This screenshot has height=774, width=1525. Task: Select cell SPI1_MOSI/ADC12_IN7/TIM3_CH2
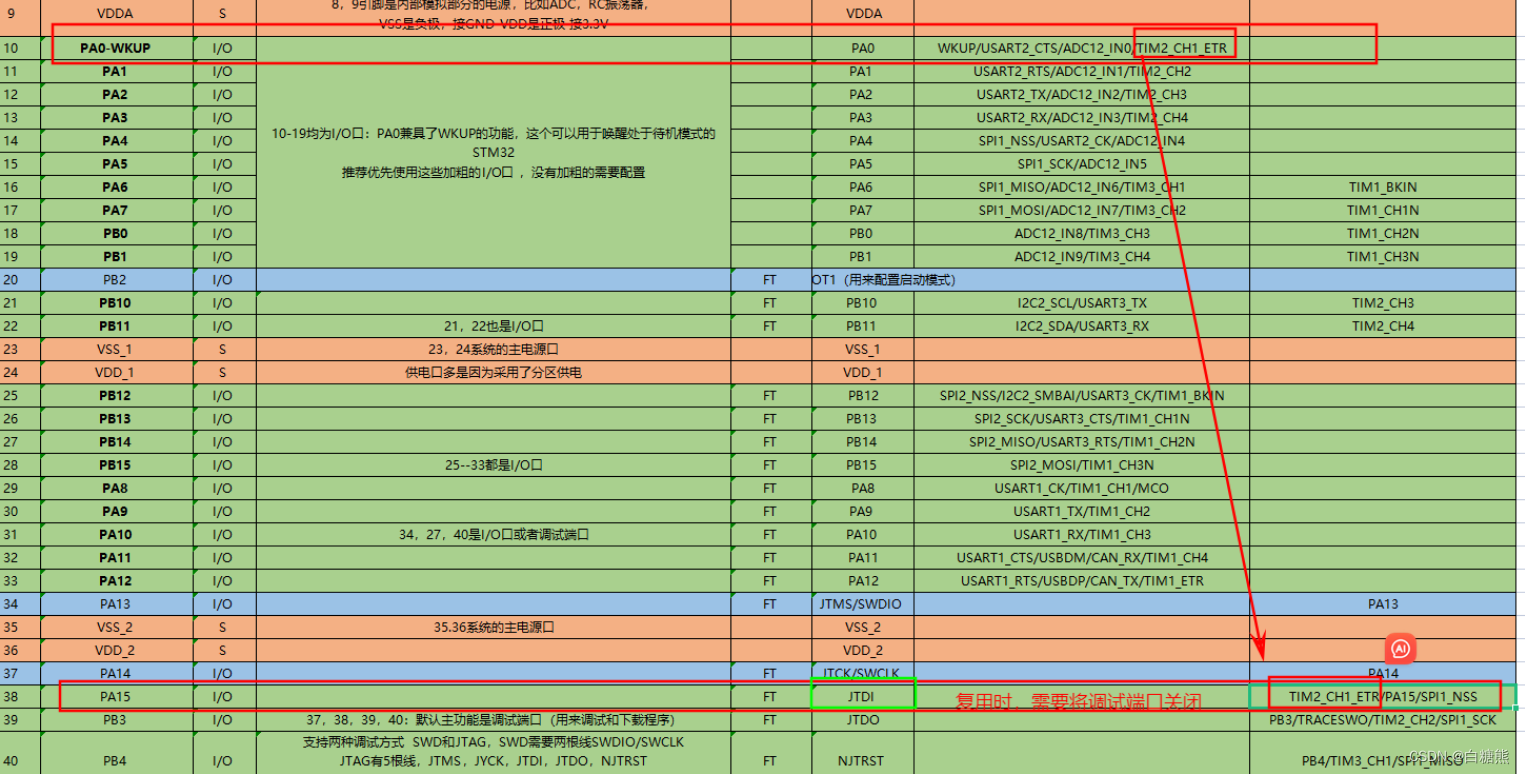1082,210
